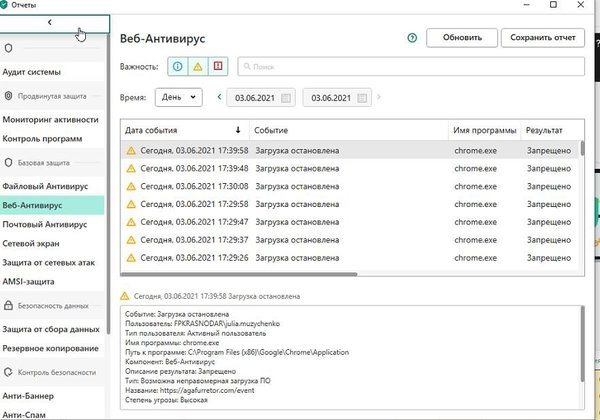The image size is (600, 420).
Task: Toggle the warning importance filter
Action: [x=197, y=67]
